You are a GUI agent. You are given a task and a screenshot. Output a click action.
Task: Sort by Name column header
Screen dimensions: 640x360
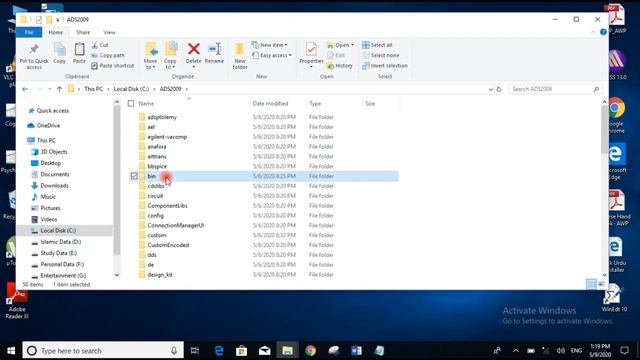pyautogui.click(x=146, y=104)
